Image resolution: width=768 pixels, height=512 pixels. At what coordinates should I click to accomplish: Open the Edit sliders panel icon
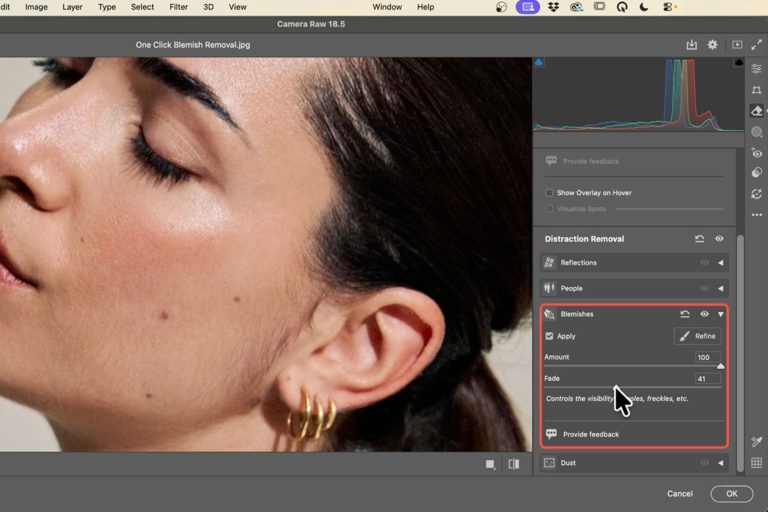pyautogui.click(x=757, y=69)
